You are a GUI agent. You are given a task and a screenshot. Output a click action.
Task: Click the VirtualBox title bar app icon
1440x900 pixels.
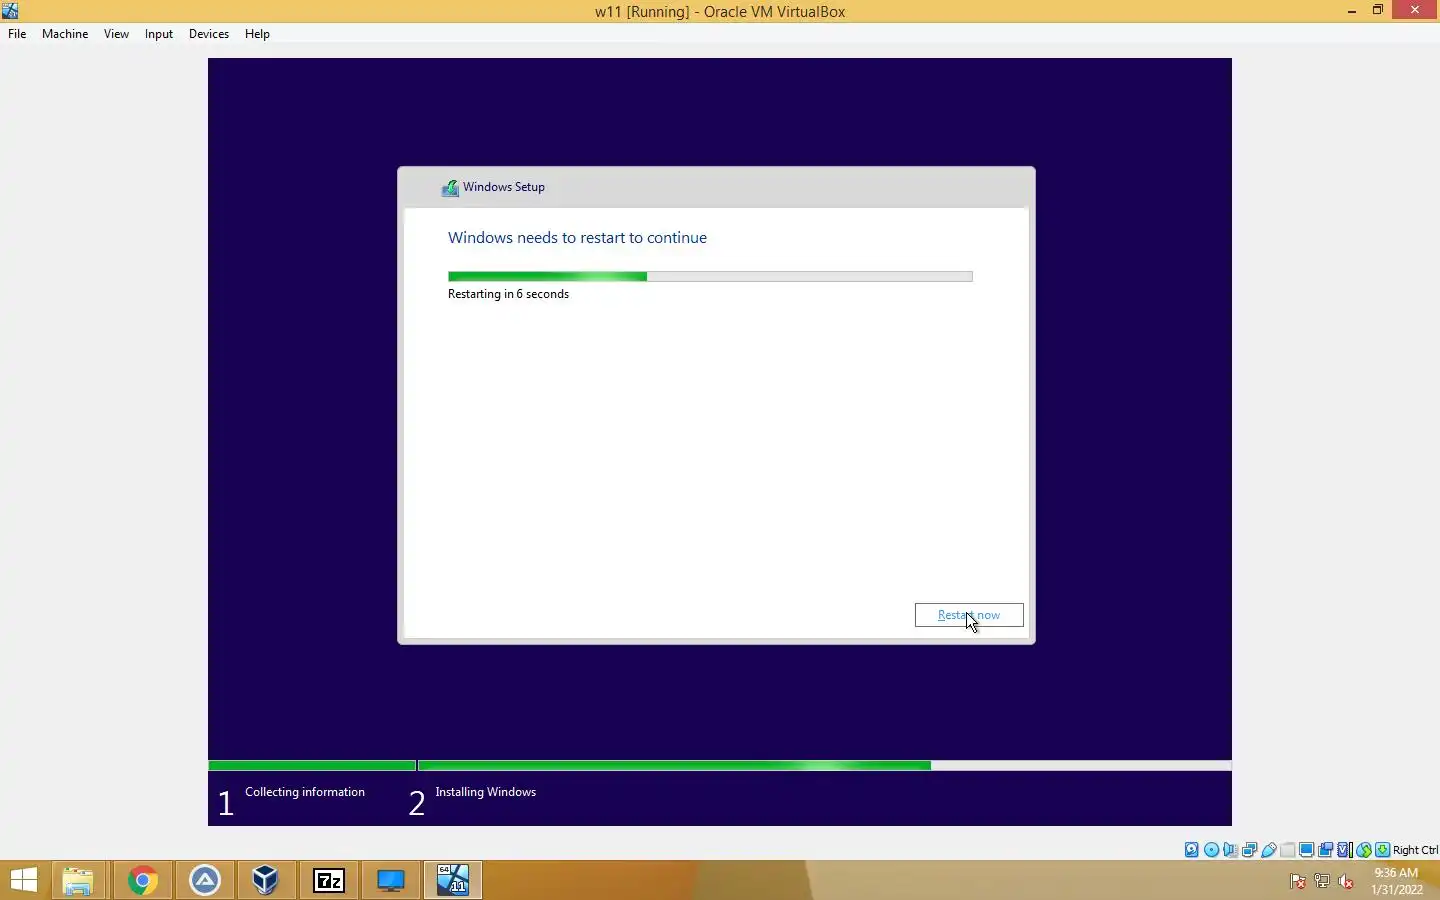pyautogui.click(x=10, y=11)
